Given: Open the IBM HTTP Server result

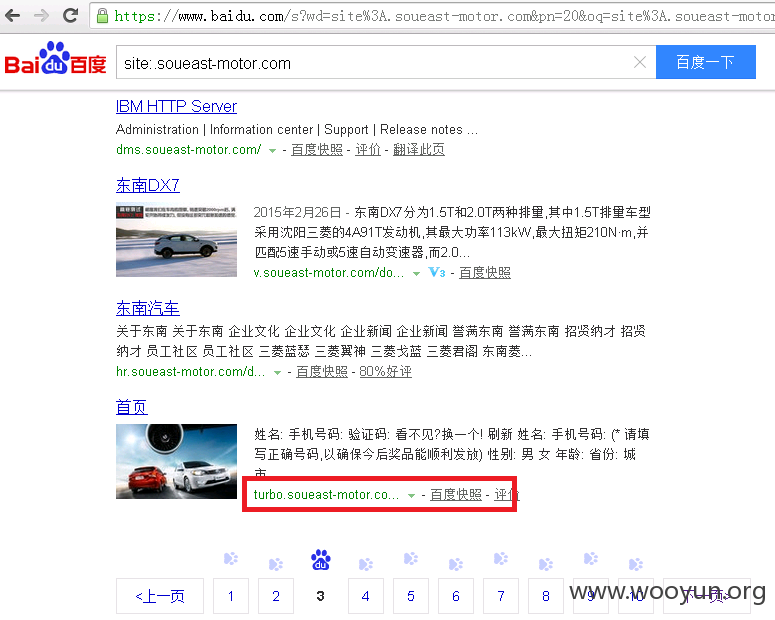Looking at the screenshot, I should pos(176,106).
